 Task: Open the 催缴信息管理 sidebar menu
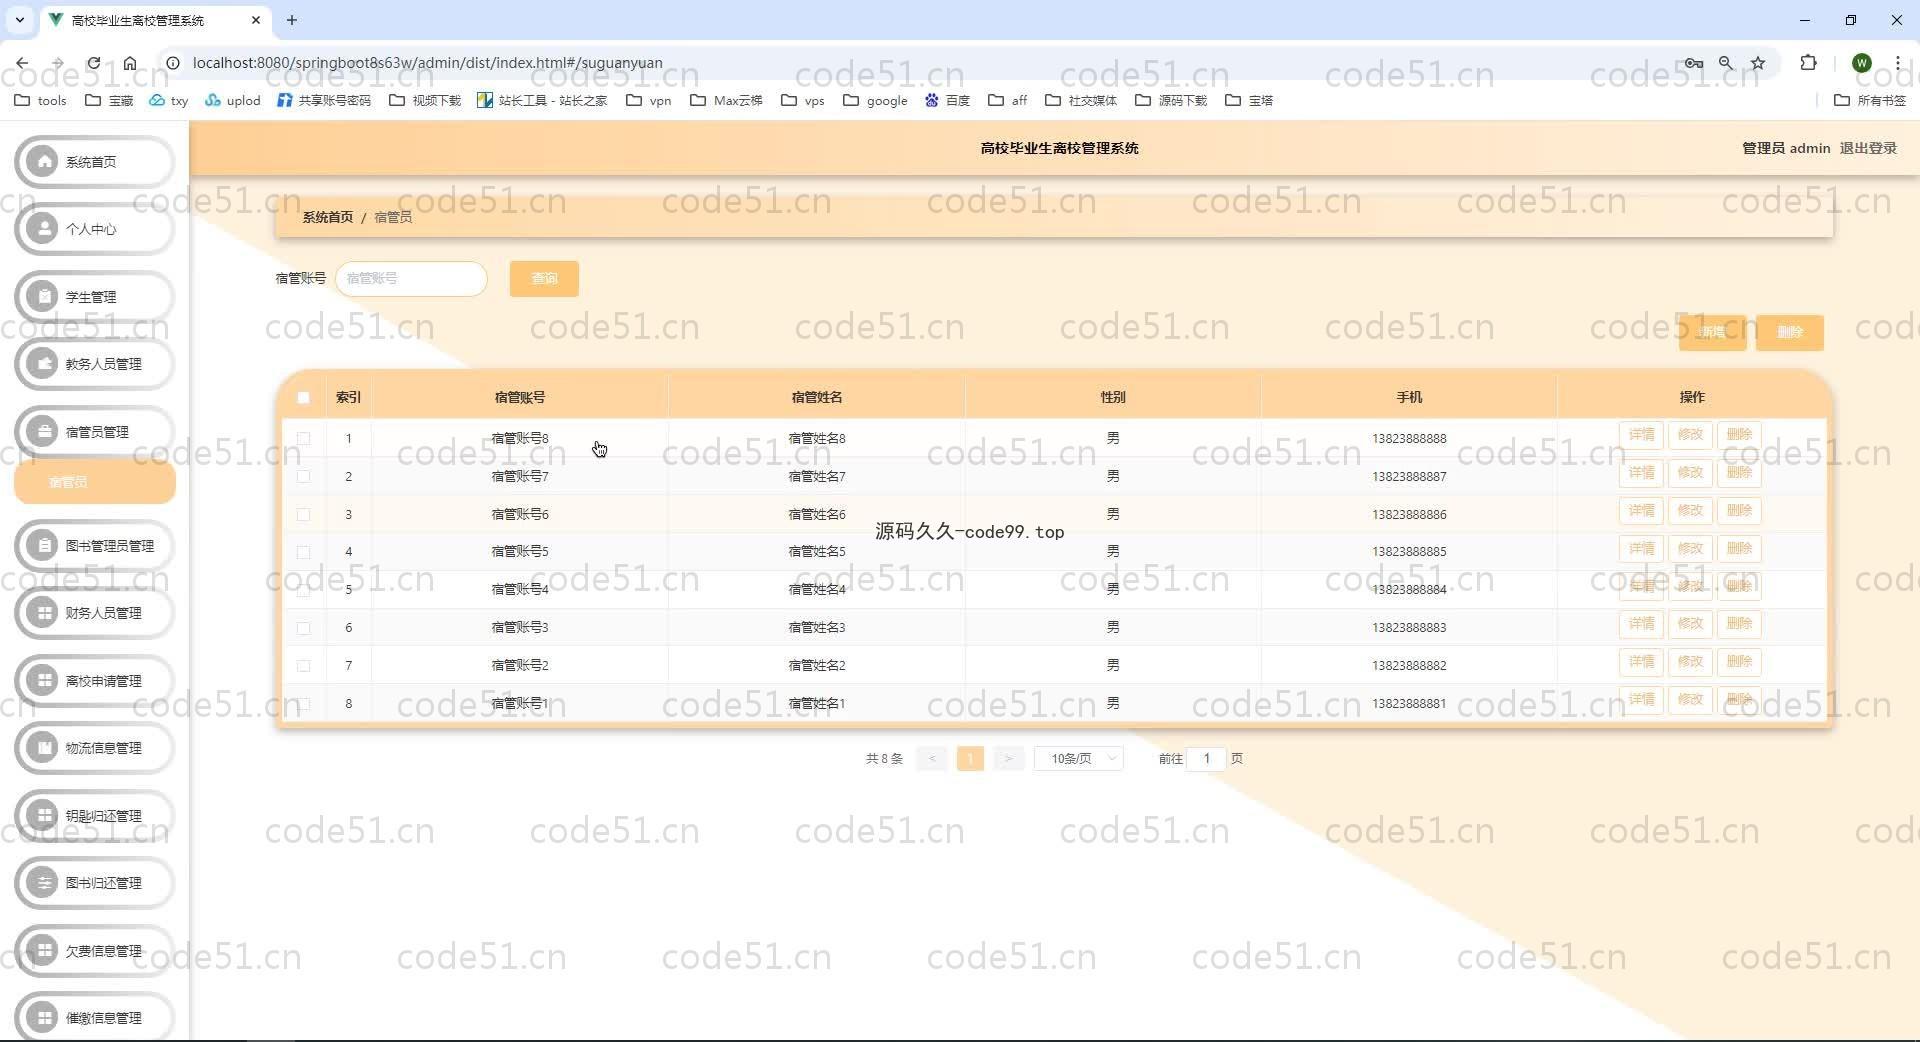[95, 1018]
